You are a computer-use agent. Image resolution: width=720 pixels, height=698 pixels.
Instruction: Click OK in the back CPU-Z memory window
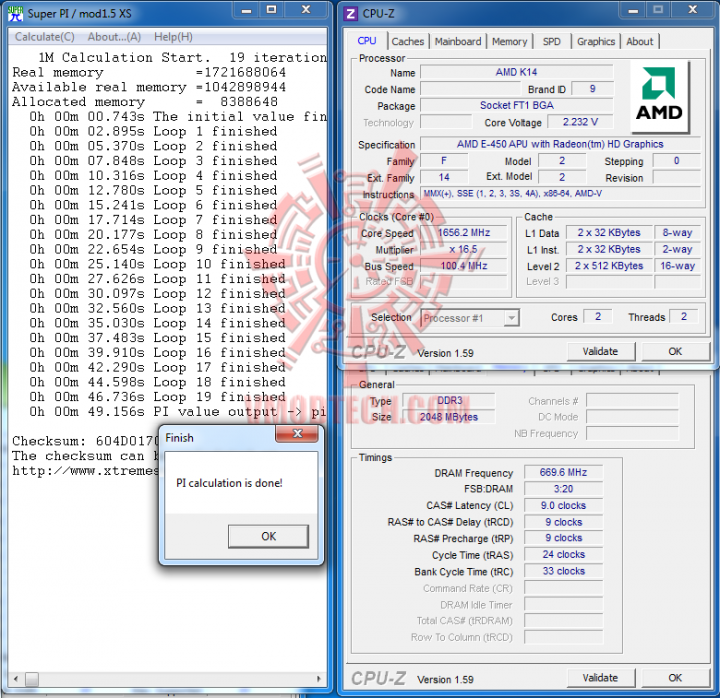coord(675,678)
